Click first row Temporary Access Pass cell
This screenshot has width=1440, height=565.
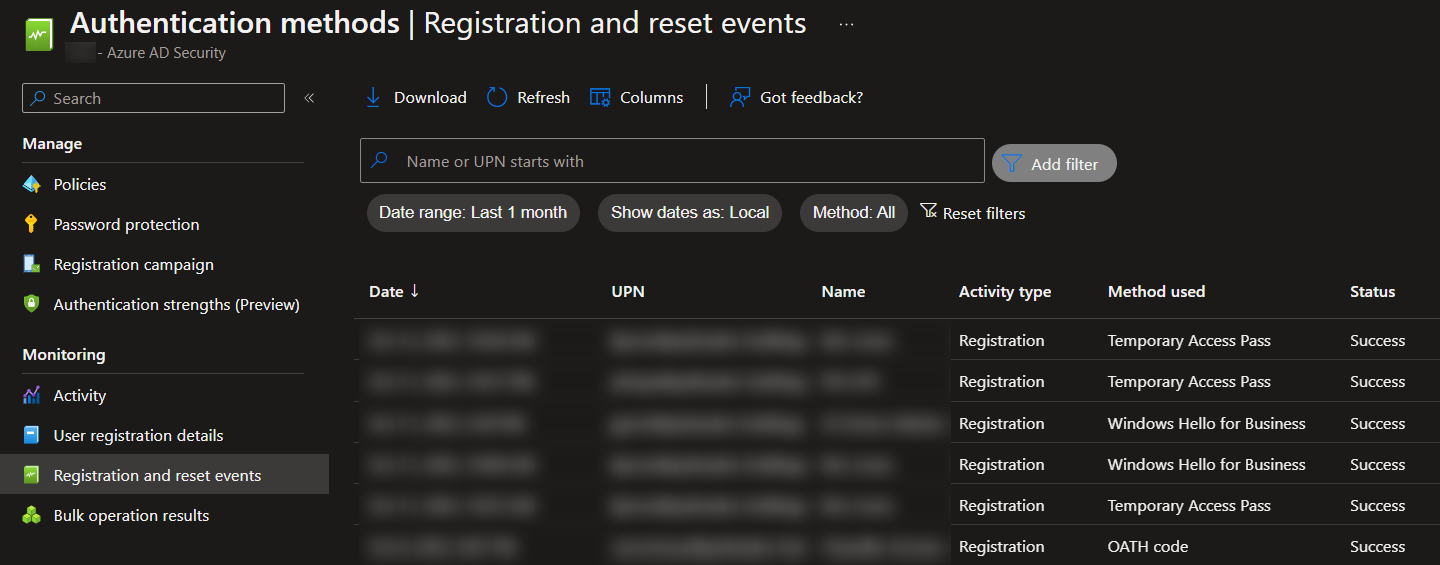pos(1189,340)
